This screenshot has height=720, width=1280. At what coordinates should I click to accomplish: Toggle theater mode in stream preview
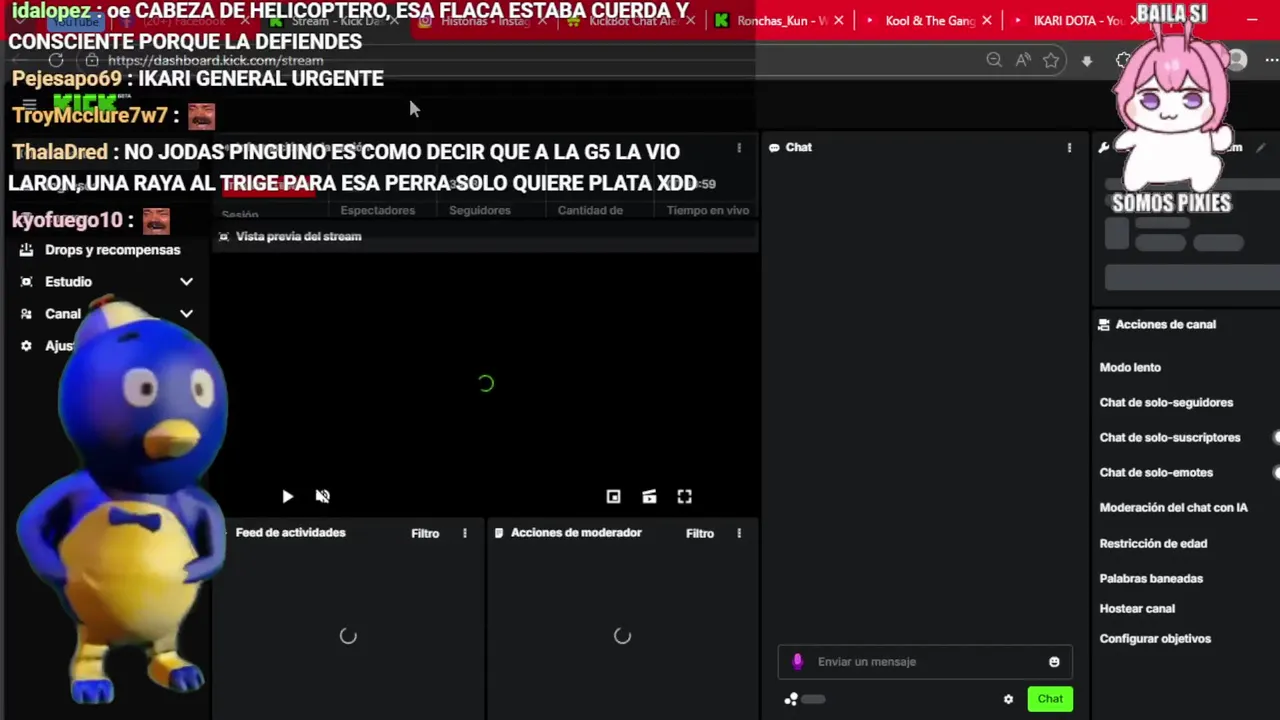coord(649,496)
